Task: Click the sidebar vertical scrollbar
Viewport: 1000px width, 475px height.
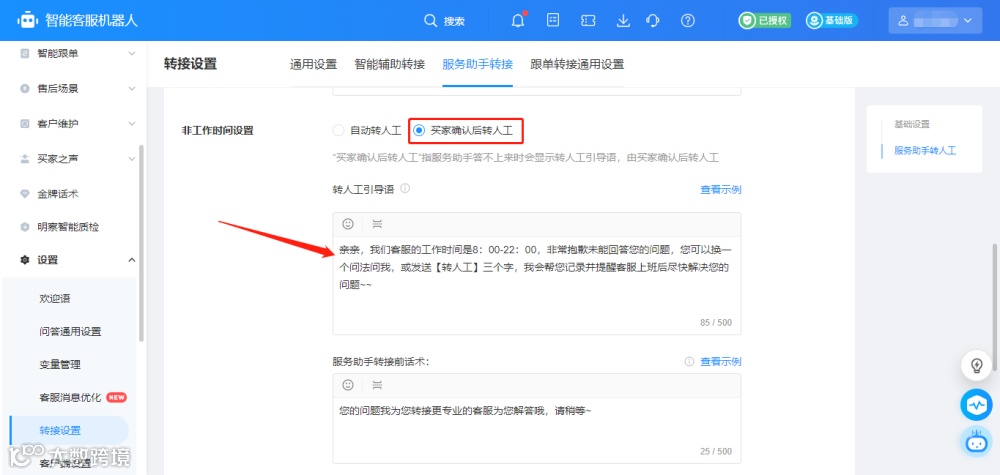Action: [x=141, y=243]
